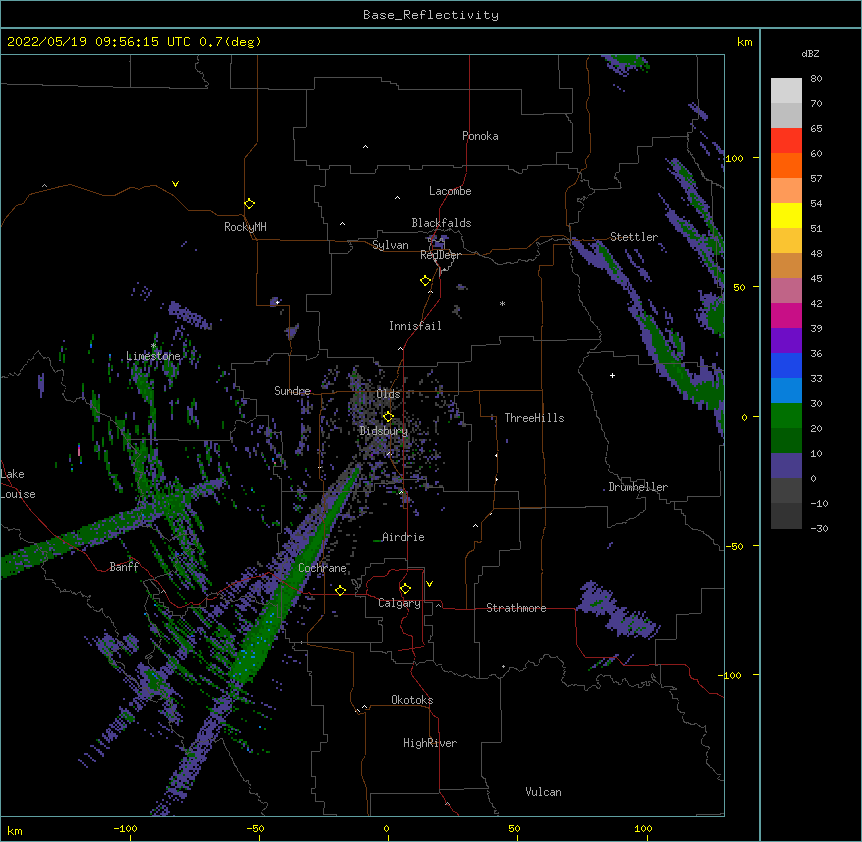Click the Banff label
862x842 pixels.
tap(124, 567)
